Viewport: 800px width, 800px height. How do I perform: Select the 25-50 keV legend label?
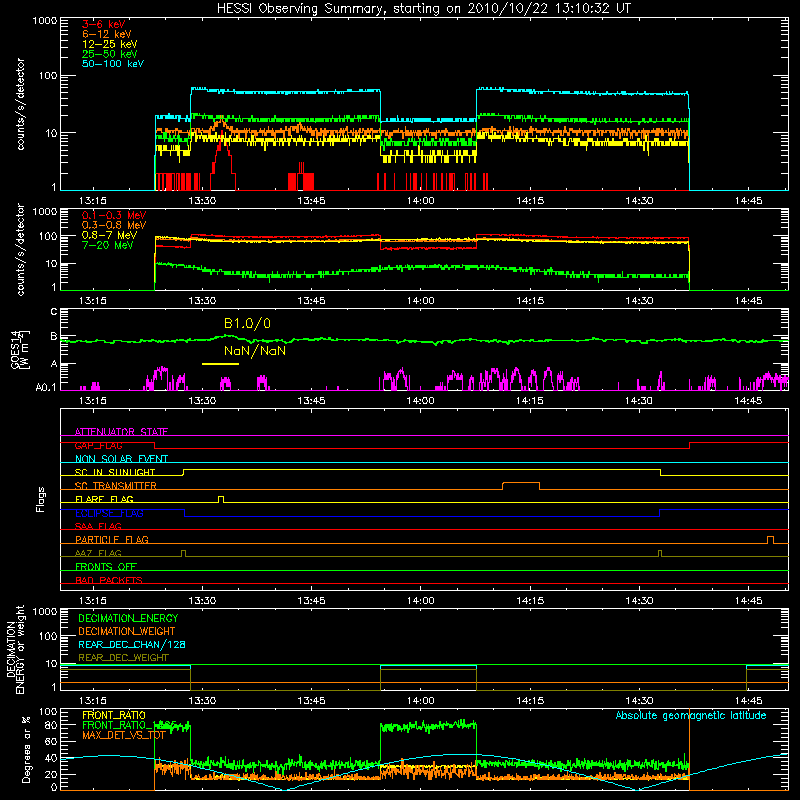(110, 54)
